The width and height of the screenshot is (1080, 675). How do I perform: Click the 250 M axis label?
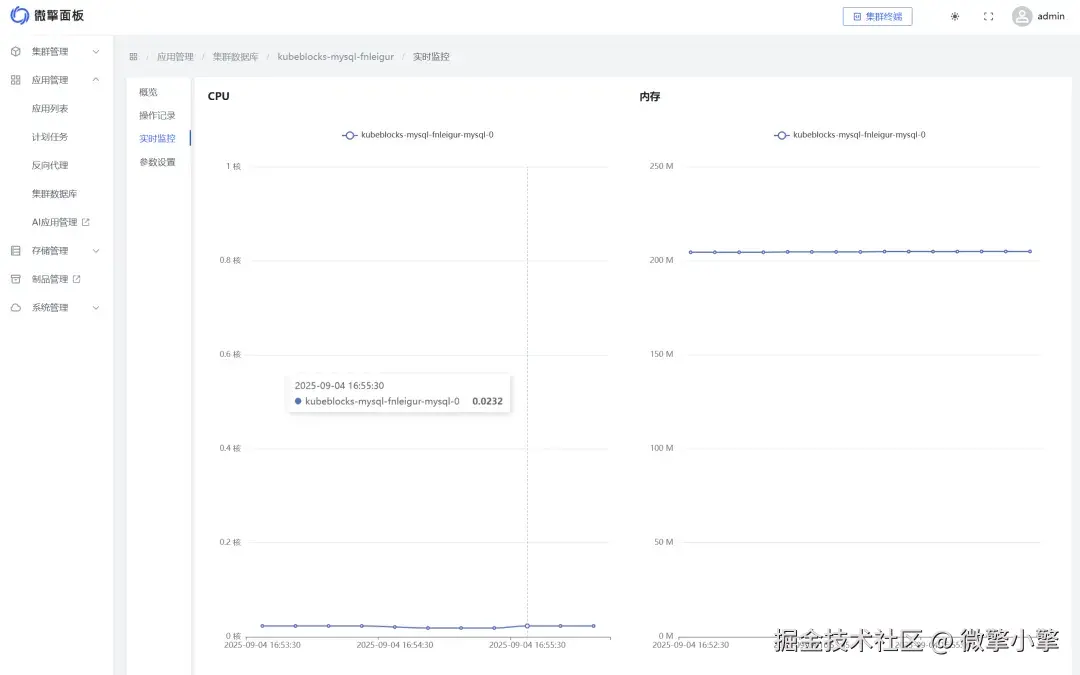[661, 166]
